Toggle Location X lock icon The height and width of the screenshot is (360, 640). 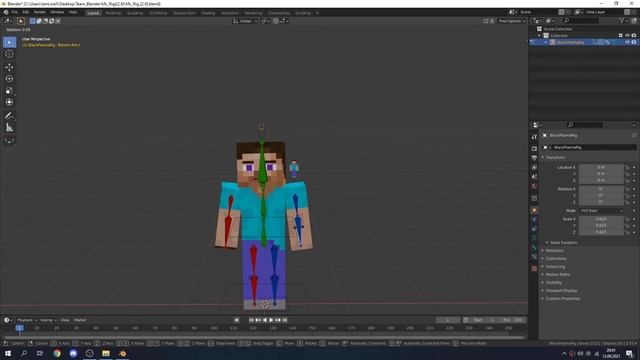click(x=627, y=167)
